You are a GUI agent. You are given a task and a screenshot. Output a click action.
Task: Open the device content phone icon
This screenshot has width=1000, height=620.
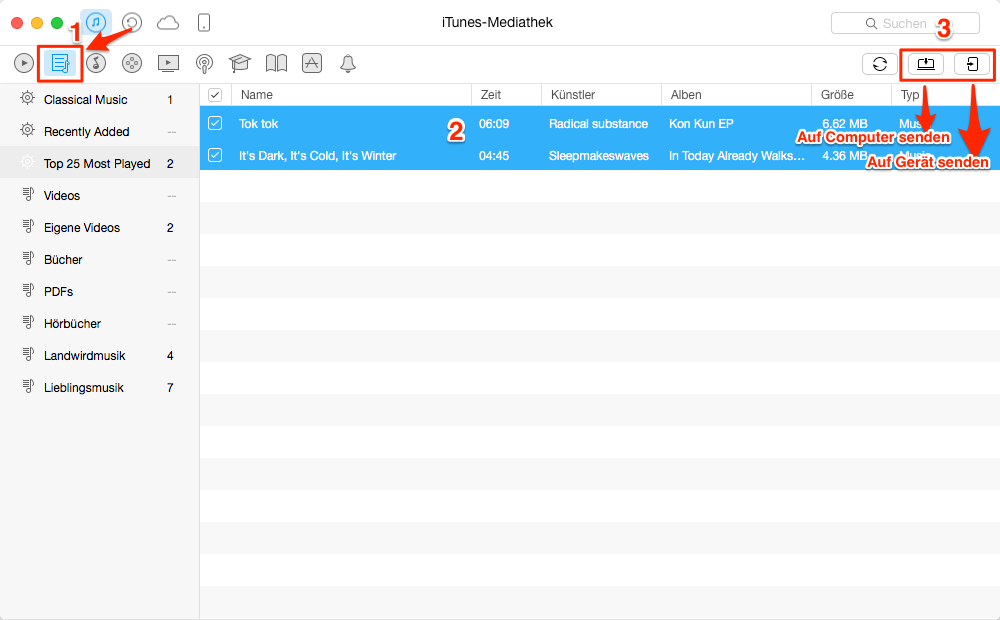point(203,23)
